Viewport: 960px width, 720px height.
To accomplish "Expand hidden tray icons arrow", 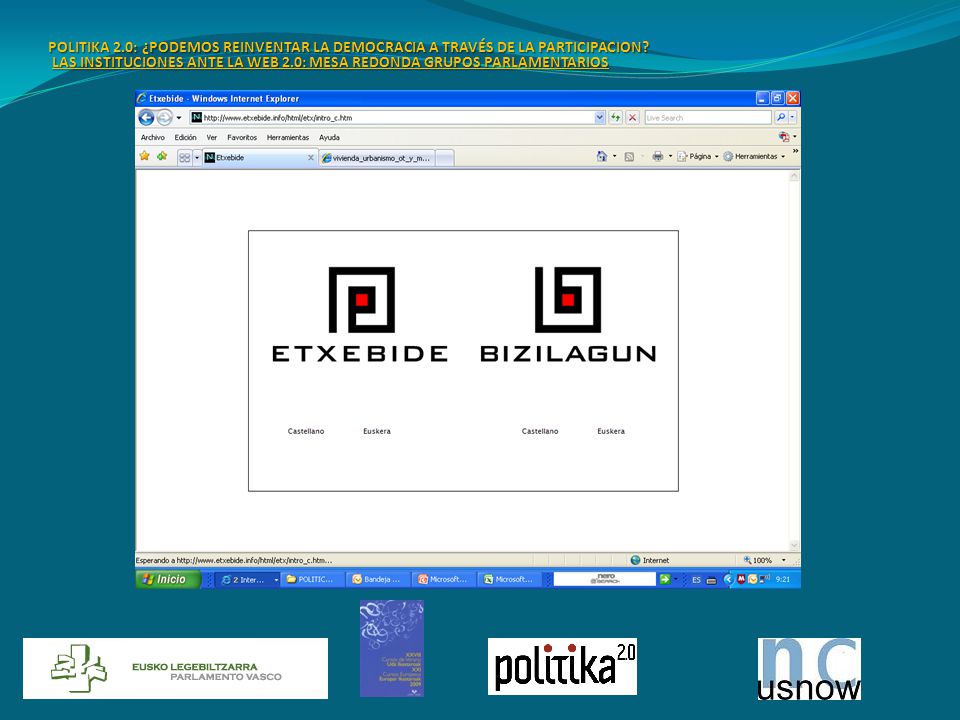I will [x=728, y=579].
